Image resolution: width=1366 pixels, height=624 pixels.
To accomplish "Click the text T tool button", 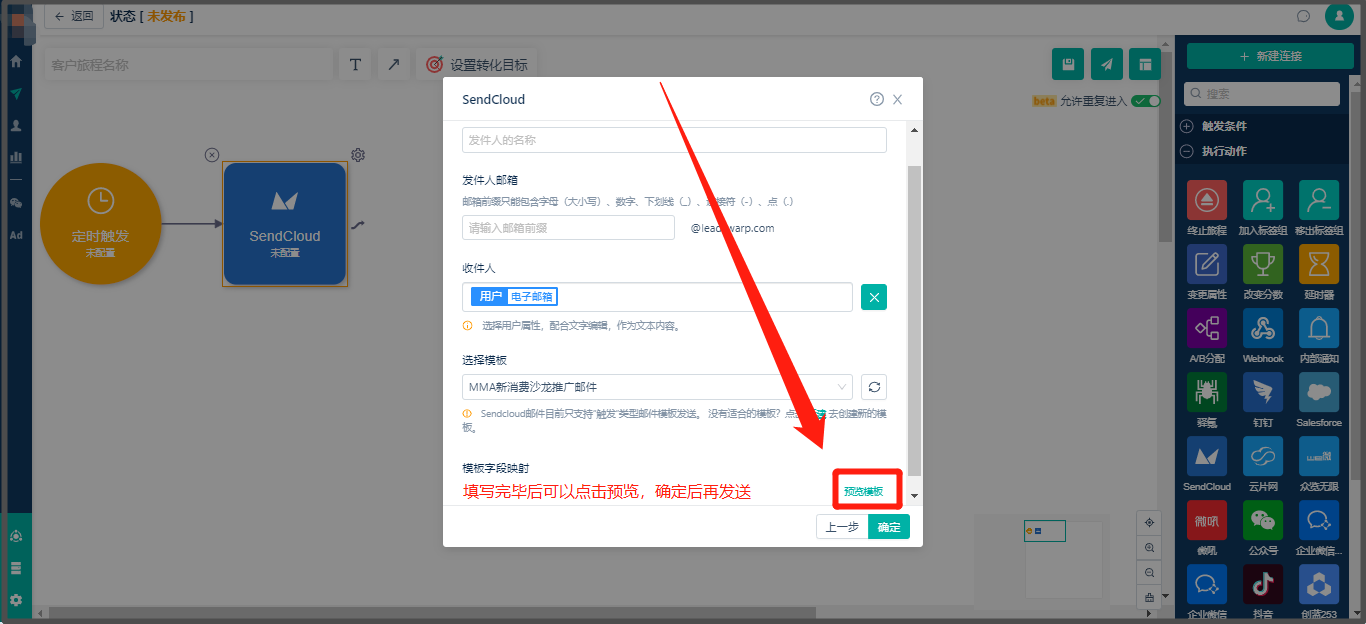I will pyautogui.click(x=355, y=64).
